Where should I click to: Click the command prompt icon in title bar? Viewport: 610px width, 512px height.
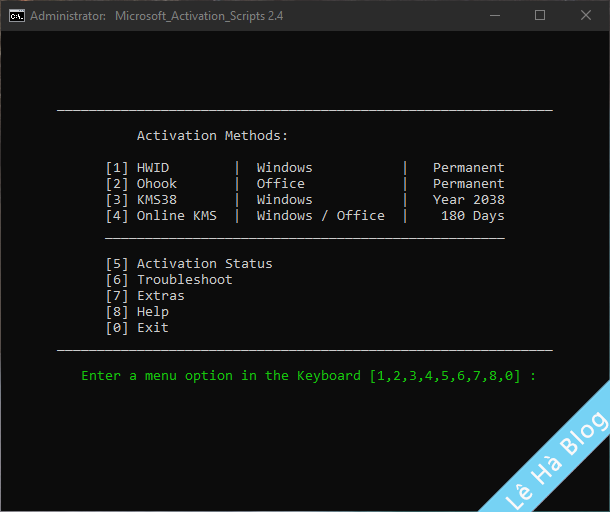click(x=17, y=16)
